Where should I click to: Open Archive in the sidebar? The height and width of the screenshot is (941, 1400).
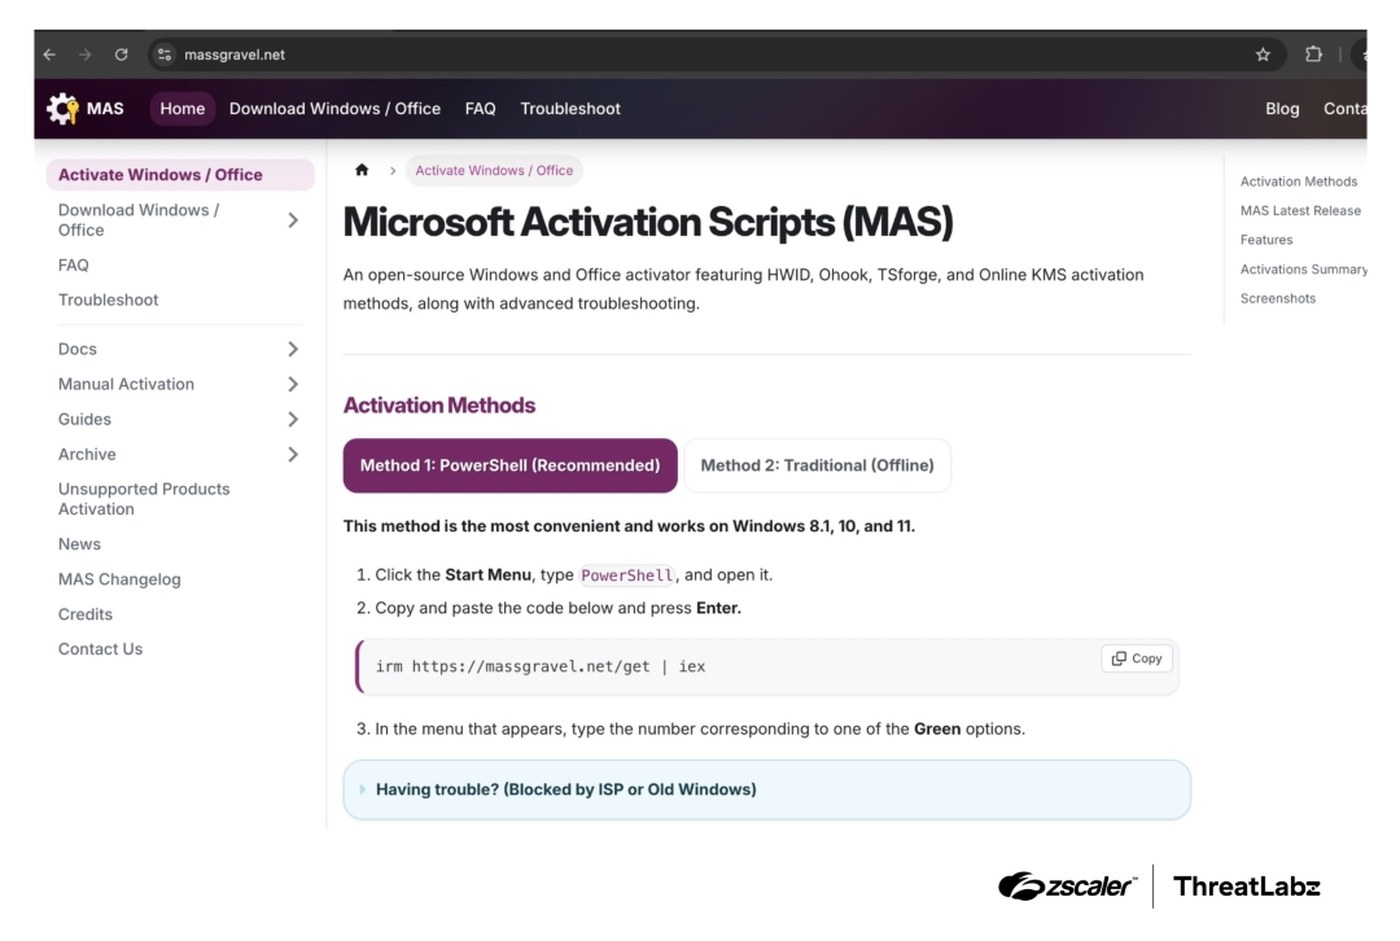pos(87,454)
